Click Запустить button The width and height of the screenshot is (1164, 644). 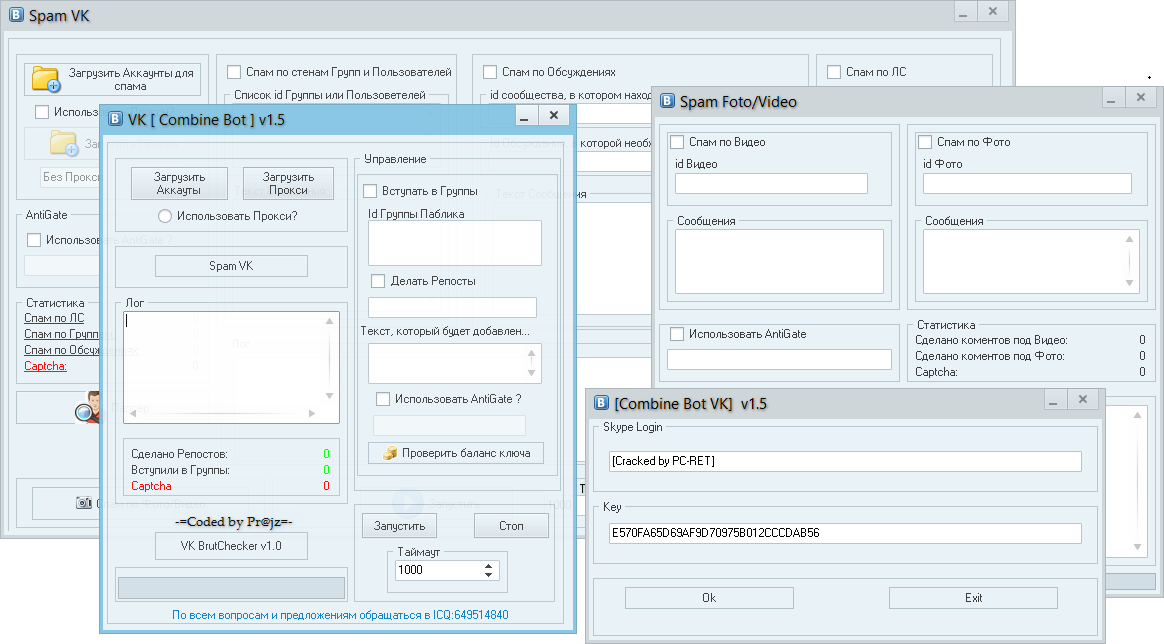(399, 525)
